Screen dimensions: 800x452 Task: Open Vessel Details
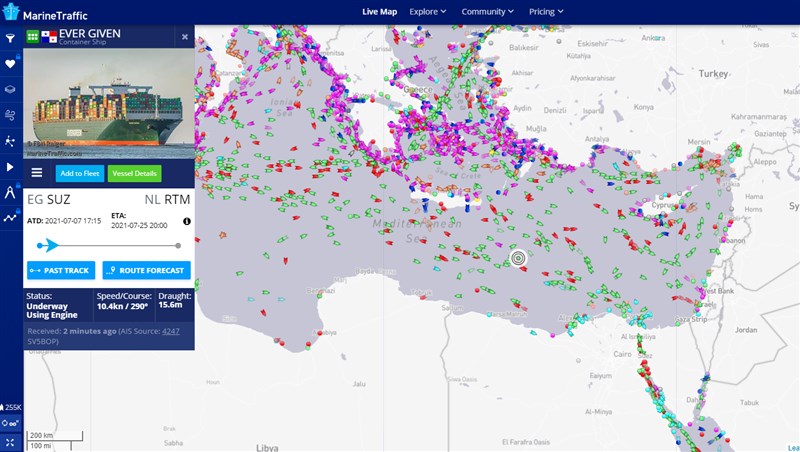coord(135,173)
